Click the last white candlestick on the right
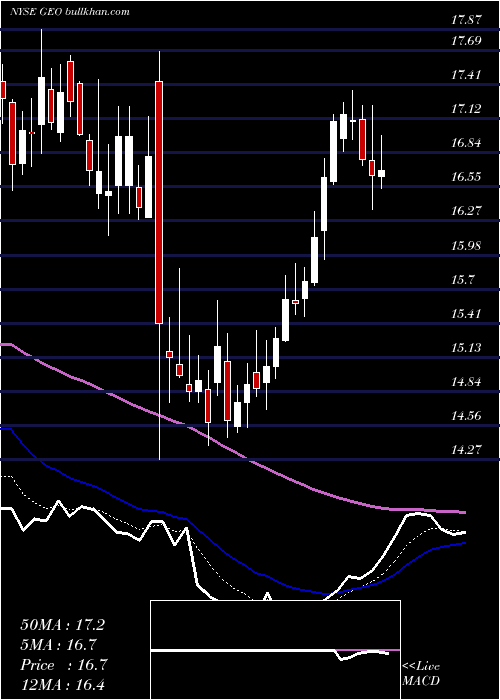Image resolution: width=500 pixels, height=700 pixels. (382, 173)
